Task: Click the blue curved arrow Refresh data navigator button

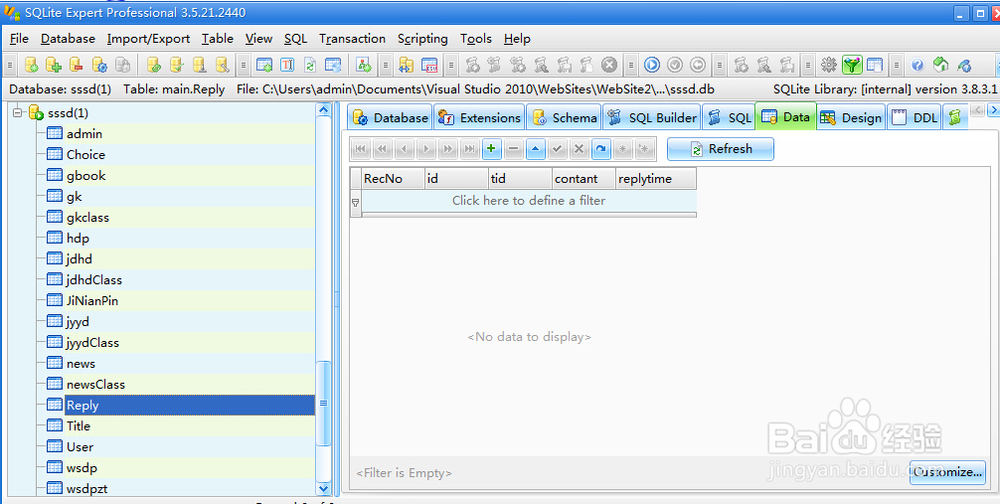Action: 600,149
